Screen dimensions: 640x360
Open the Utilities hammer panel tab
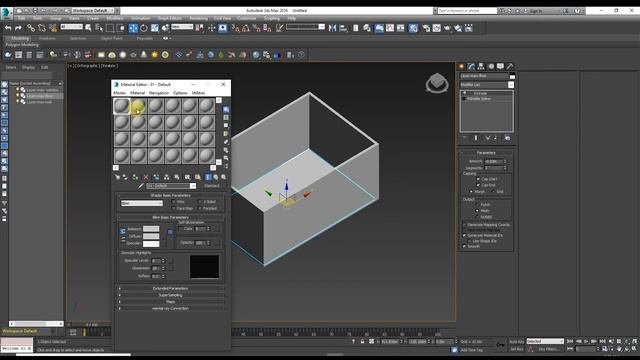(510, 66)
